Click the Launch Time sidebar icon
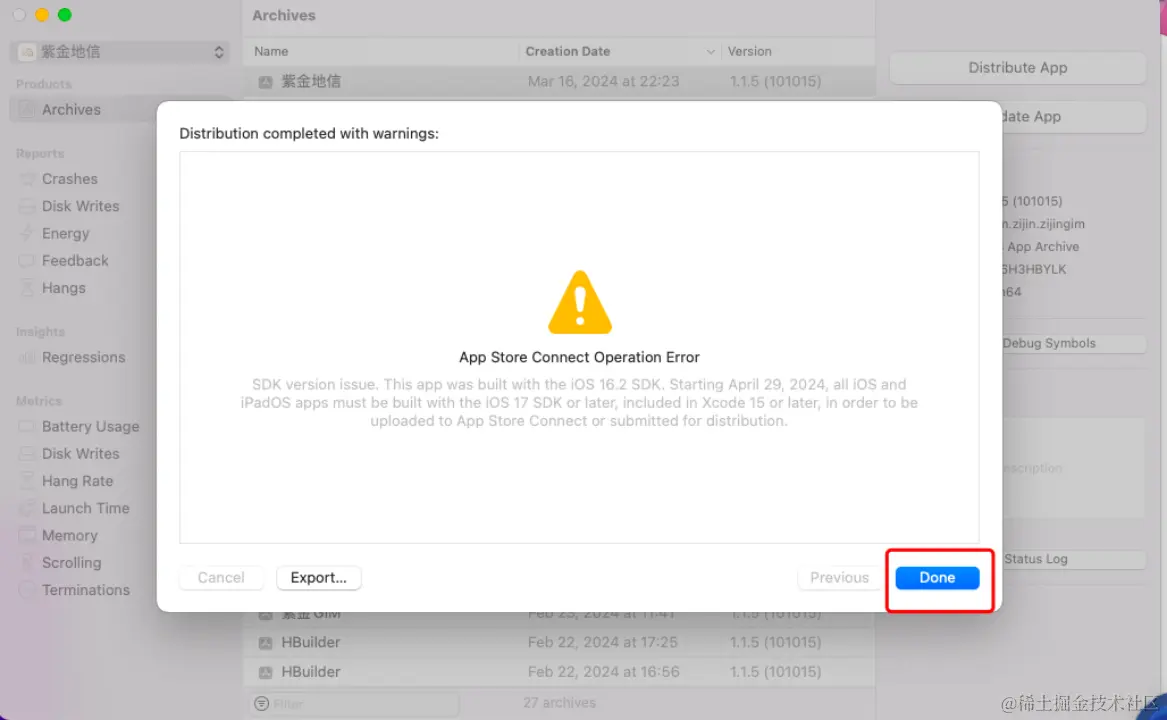Image resolution: width=1167 pixels, height=720 pixels. pos(27,509)
